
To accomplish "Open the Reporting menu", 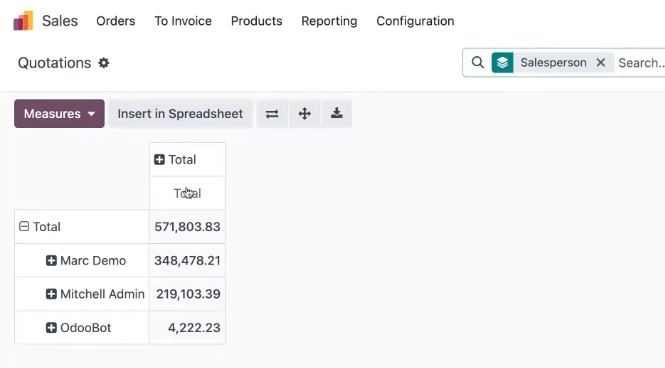I will (329, 21).
